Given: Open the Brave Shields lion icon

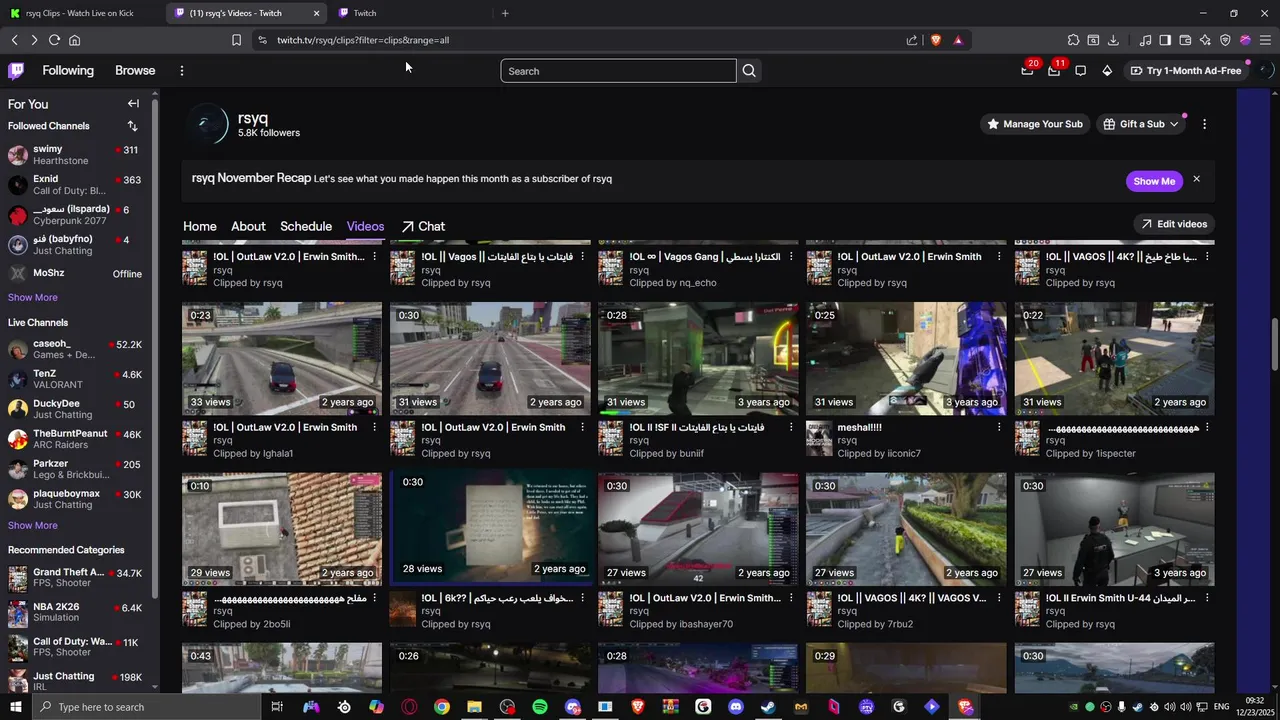Looking at the screenshot, I should (936, 40).
